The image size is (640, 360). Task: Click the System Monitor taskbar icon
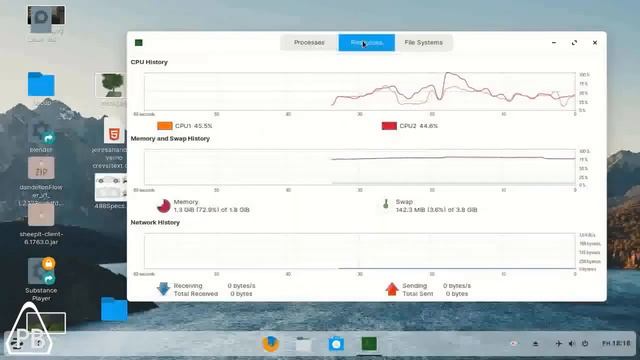(369, 344)
